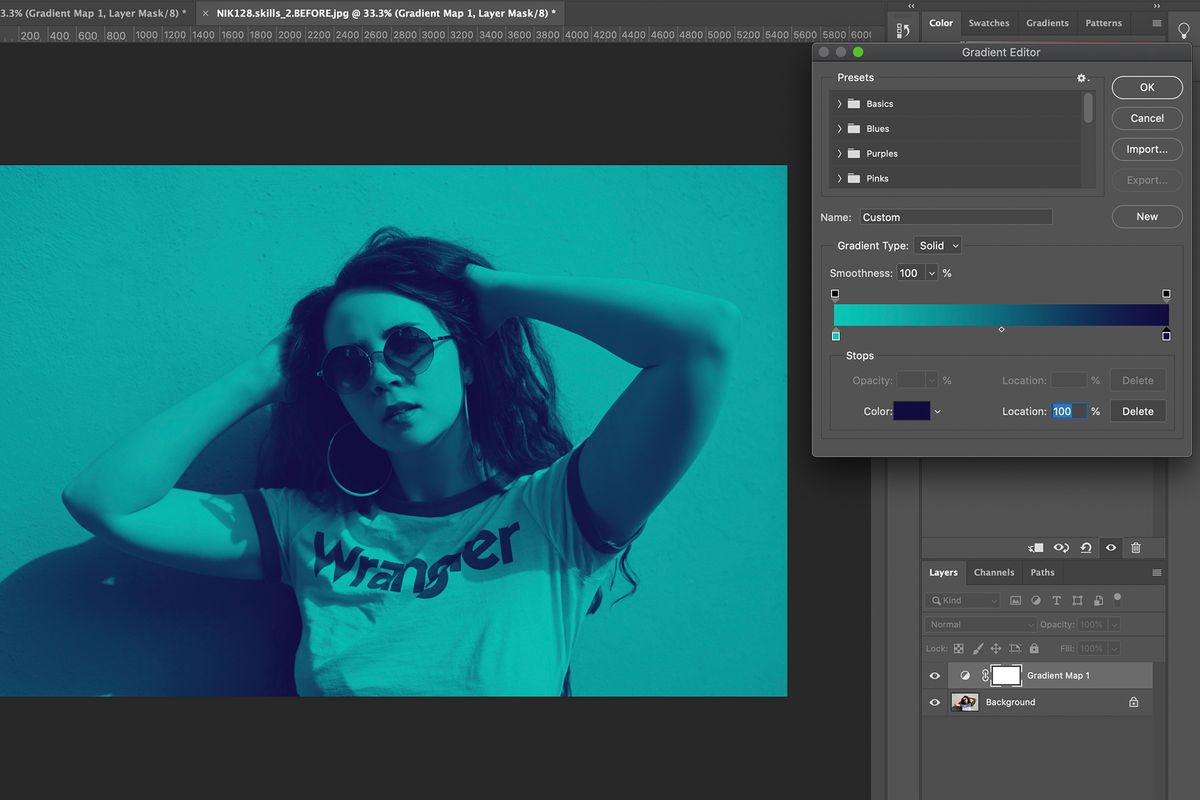Image resolution: width=1200 pixels, height=800 pixels.
Task: Select the NIK128.skills_2.BEFORE.jpg document tab
Action: [x=385, y=14]
